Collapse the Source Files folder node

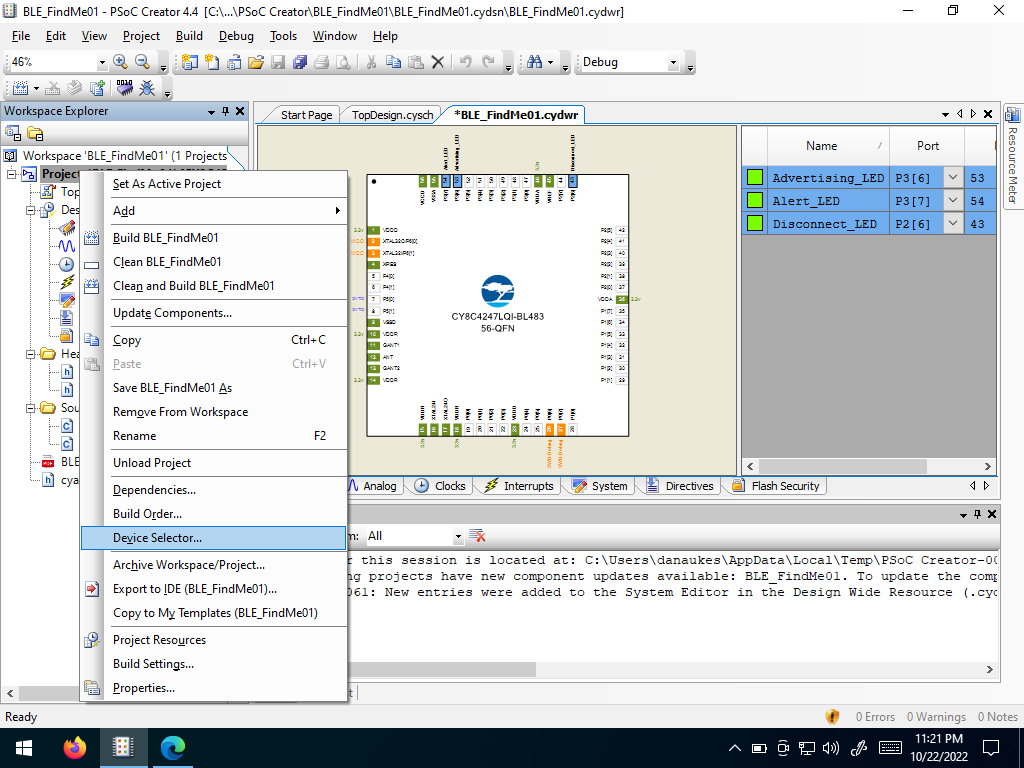point(31,408)
